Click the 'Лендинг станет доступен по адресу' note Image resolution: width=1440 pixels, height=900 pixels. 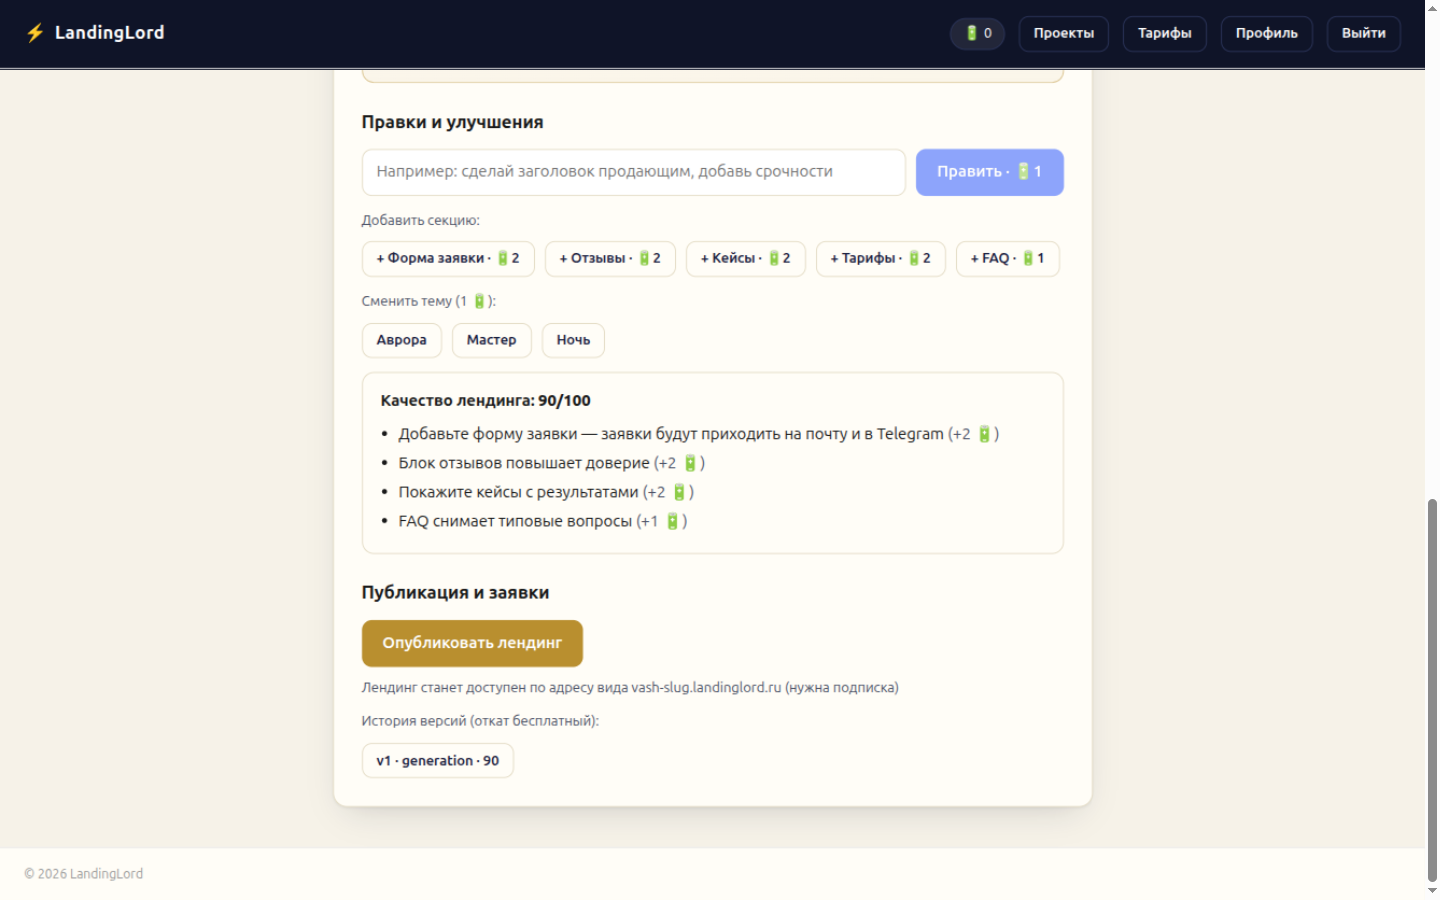[x=630, y=687]
